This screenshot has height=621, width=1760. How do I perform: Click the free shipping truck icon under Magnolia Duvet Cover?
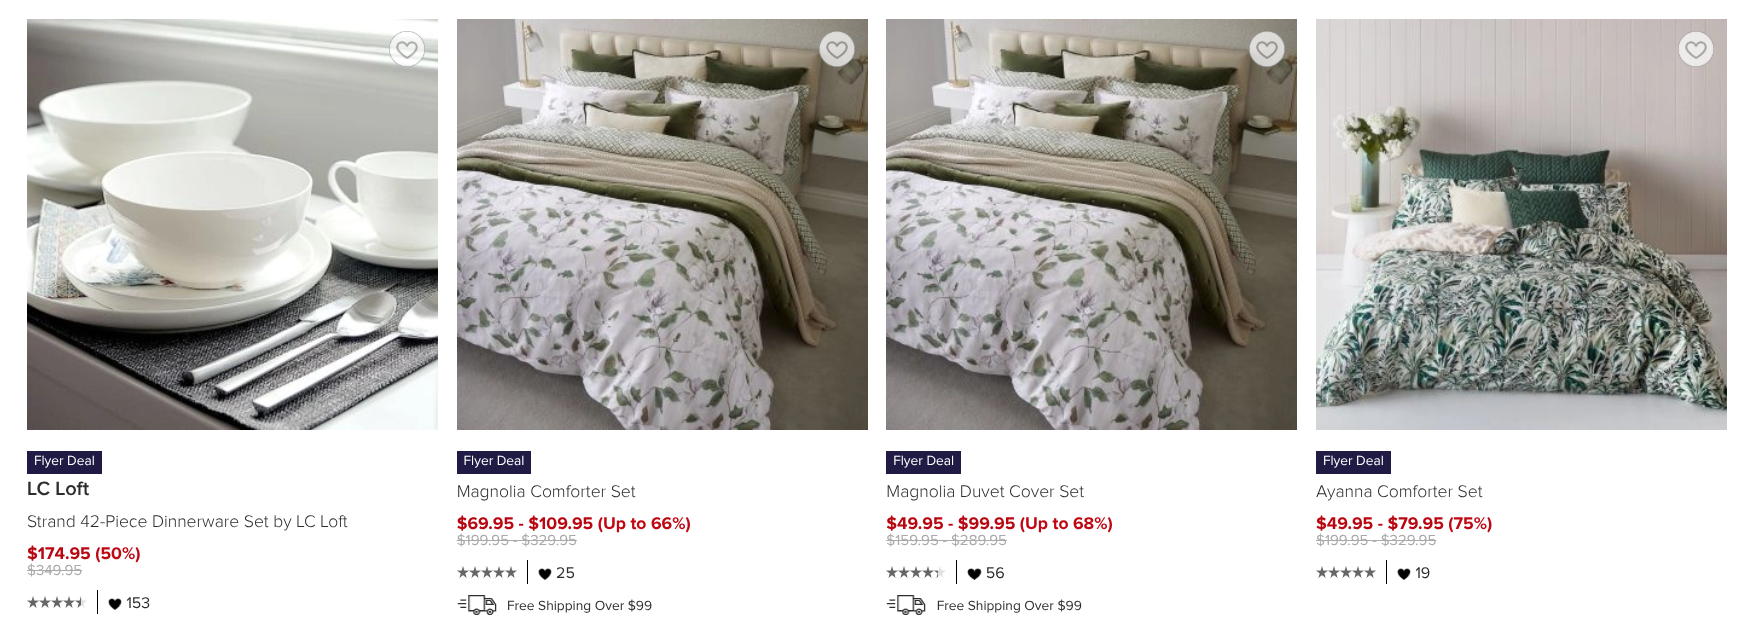pos(906,605)
